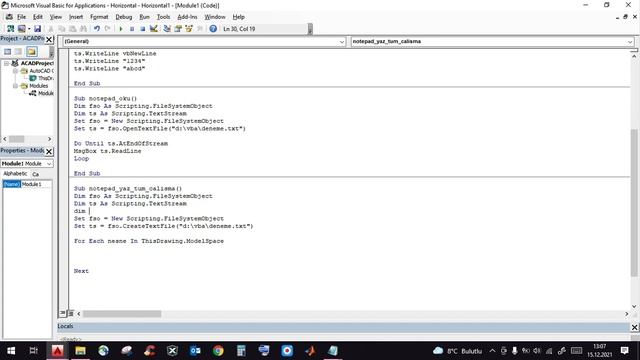640x360 pixels.
Task: Click the View AutoCAD host application icon
Action: (11, 29)
